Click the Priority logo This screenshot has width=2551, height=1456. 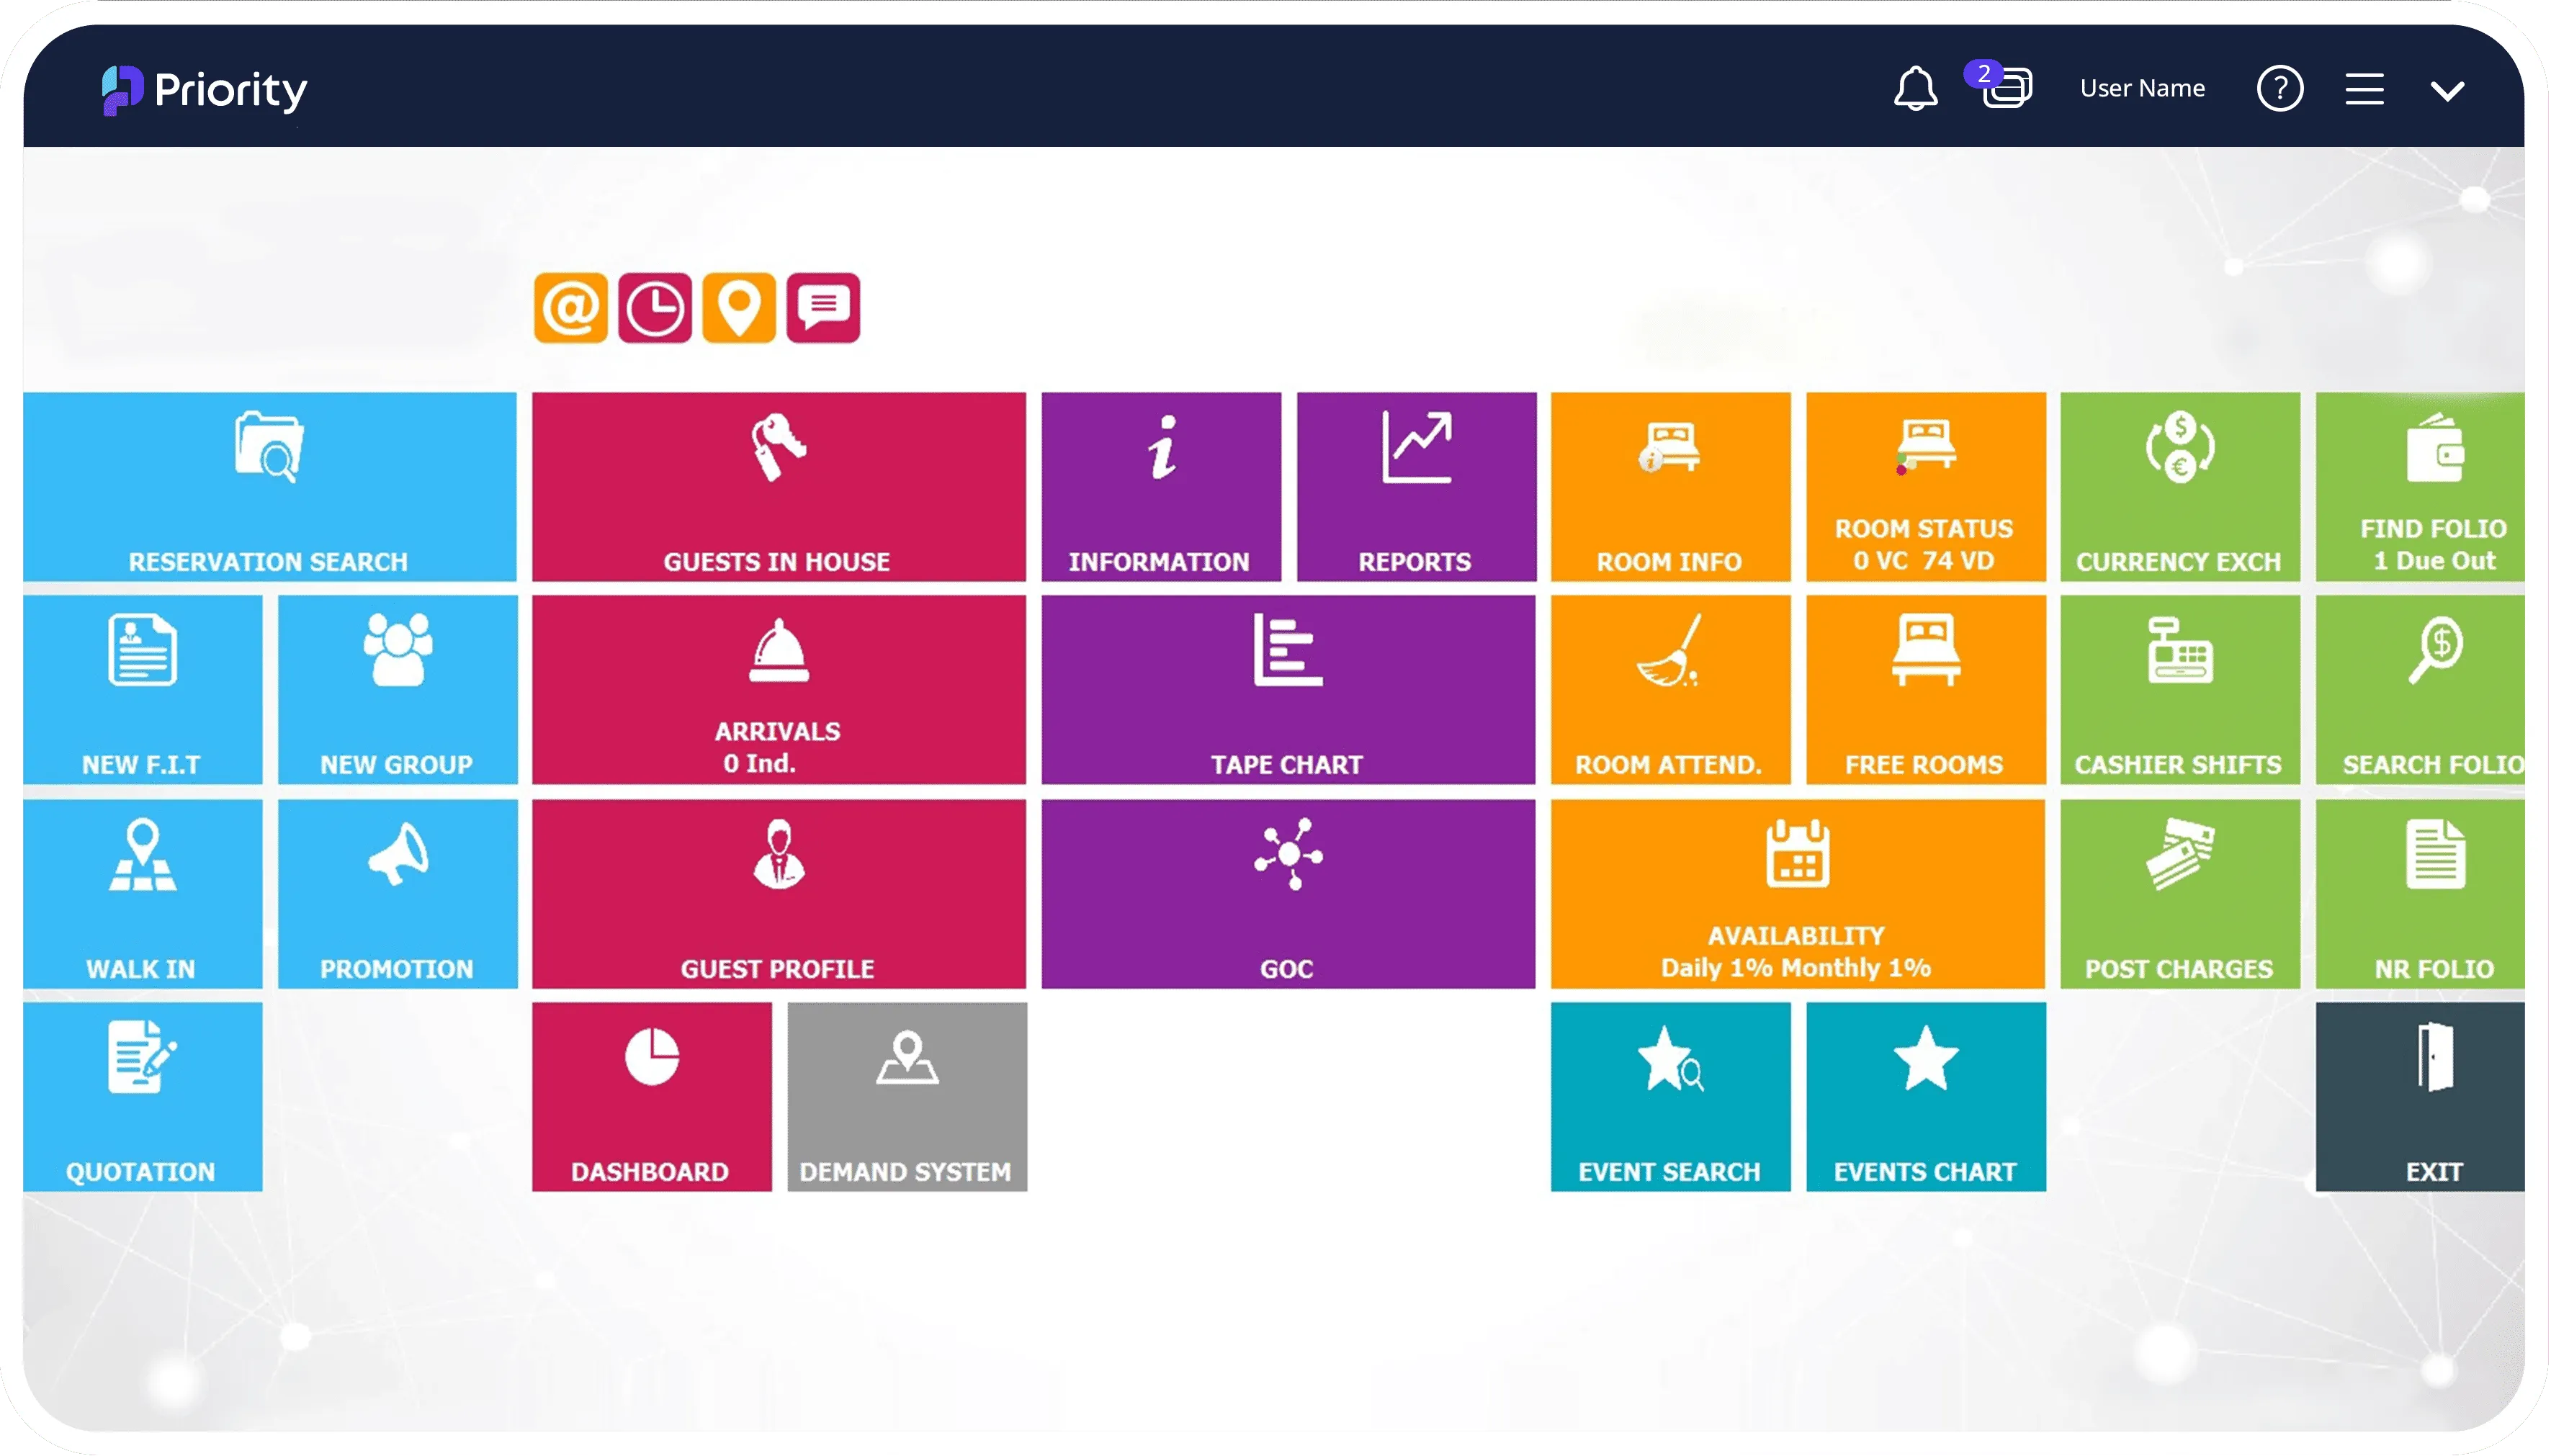pyautogui.click(x=205, y=90)
